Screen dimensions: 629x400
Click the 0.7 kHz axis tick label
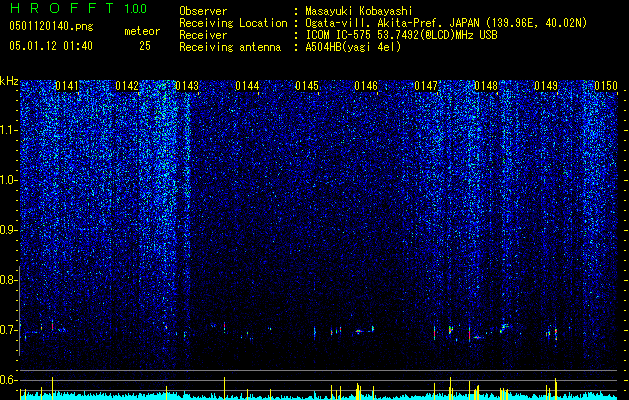[9, 330]
